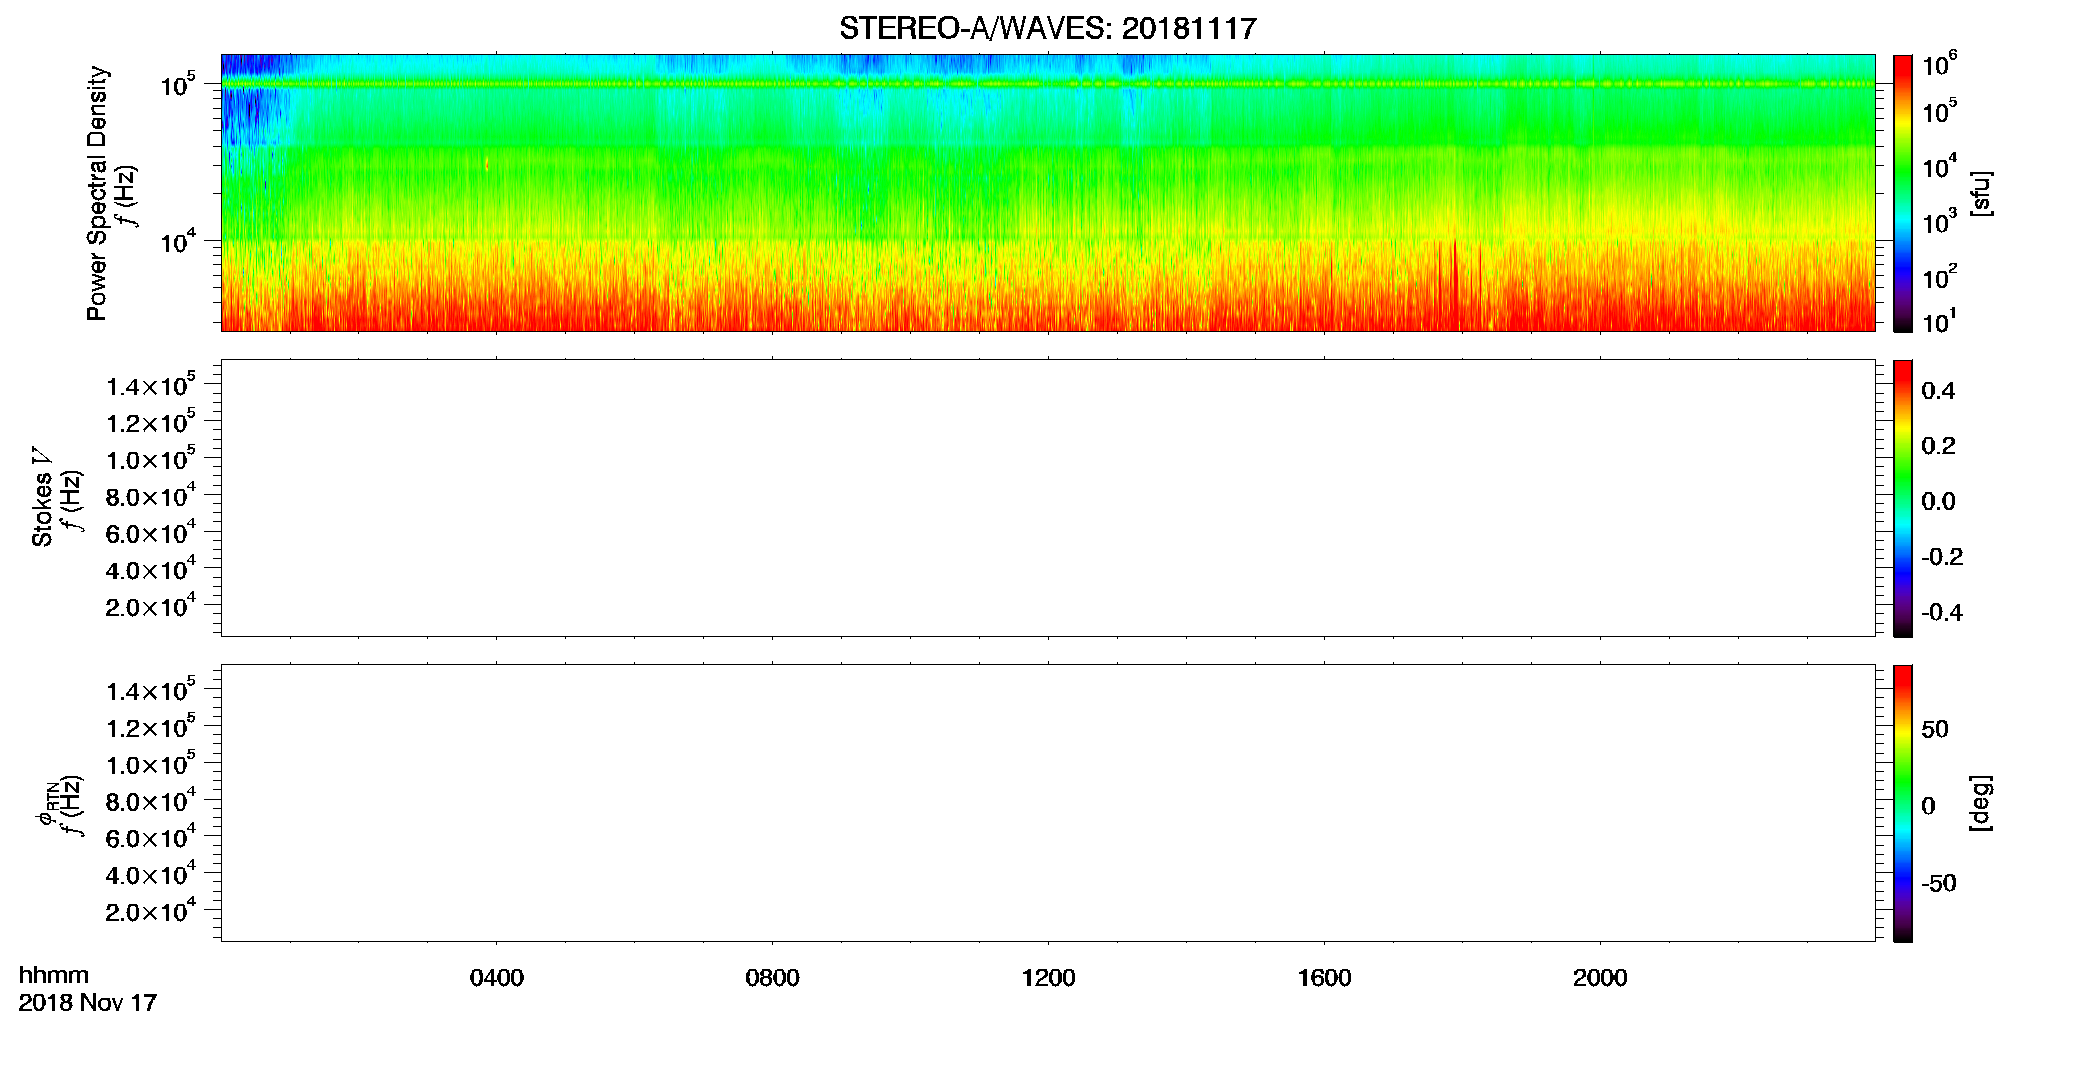
Task: Click the 2.0×10^4 tick in phi RTN panel
Action: [x=151, y=910]
